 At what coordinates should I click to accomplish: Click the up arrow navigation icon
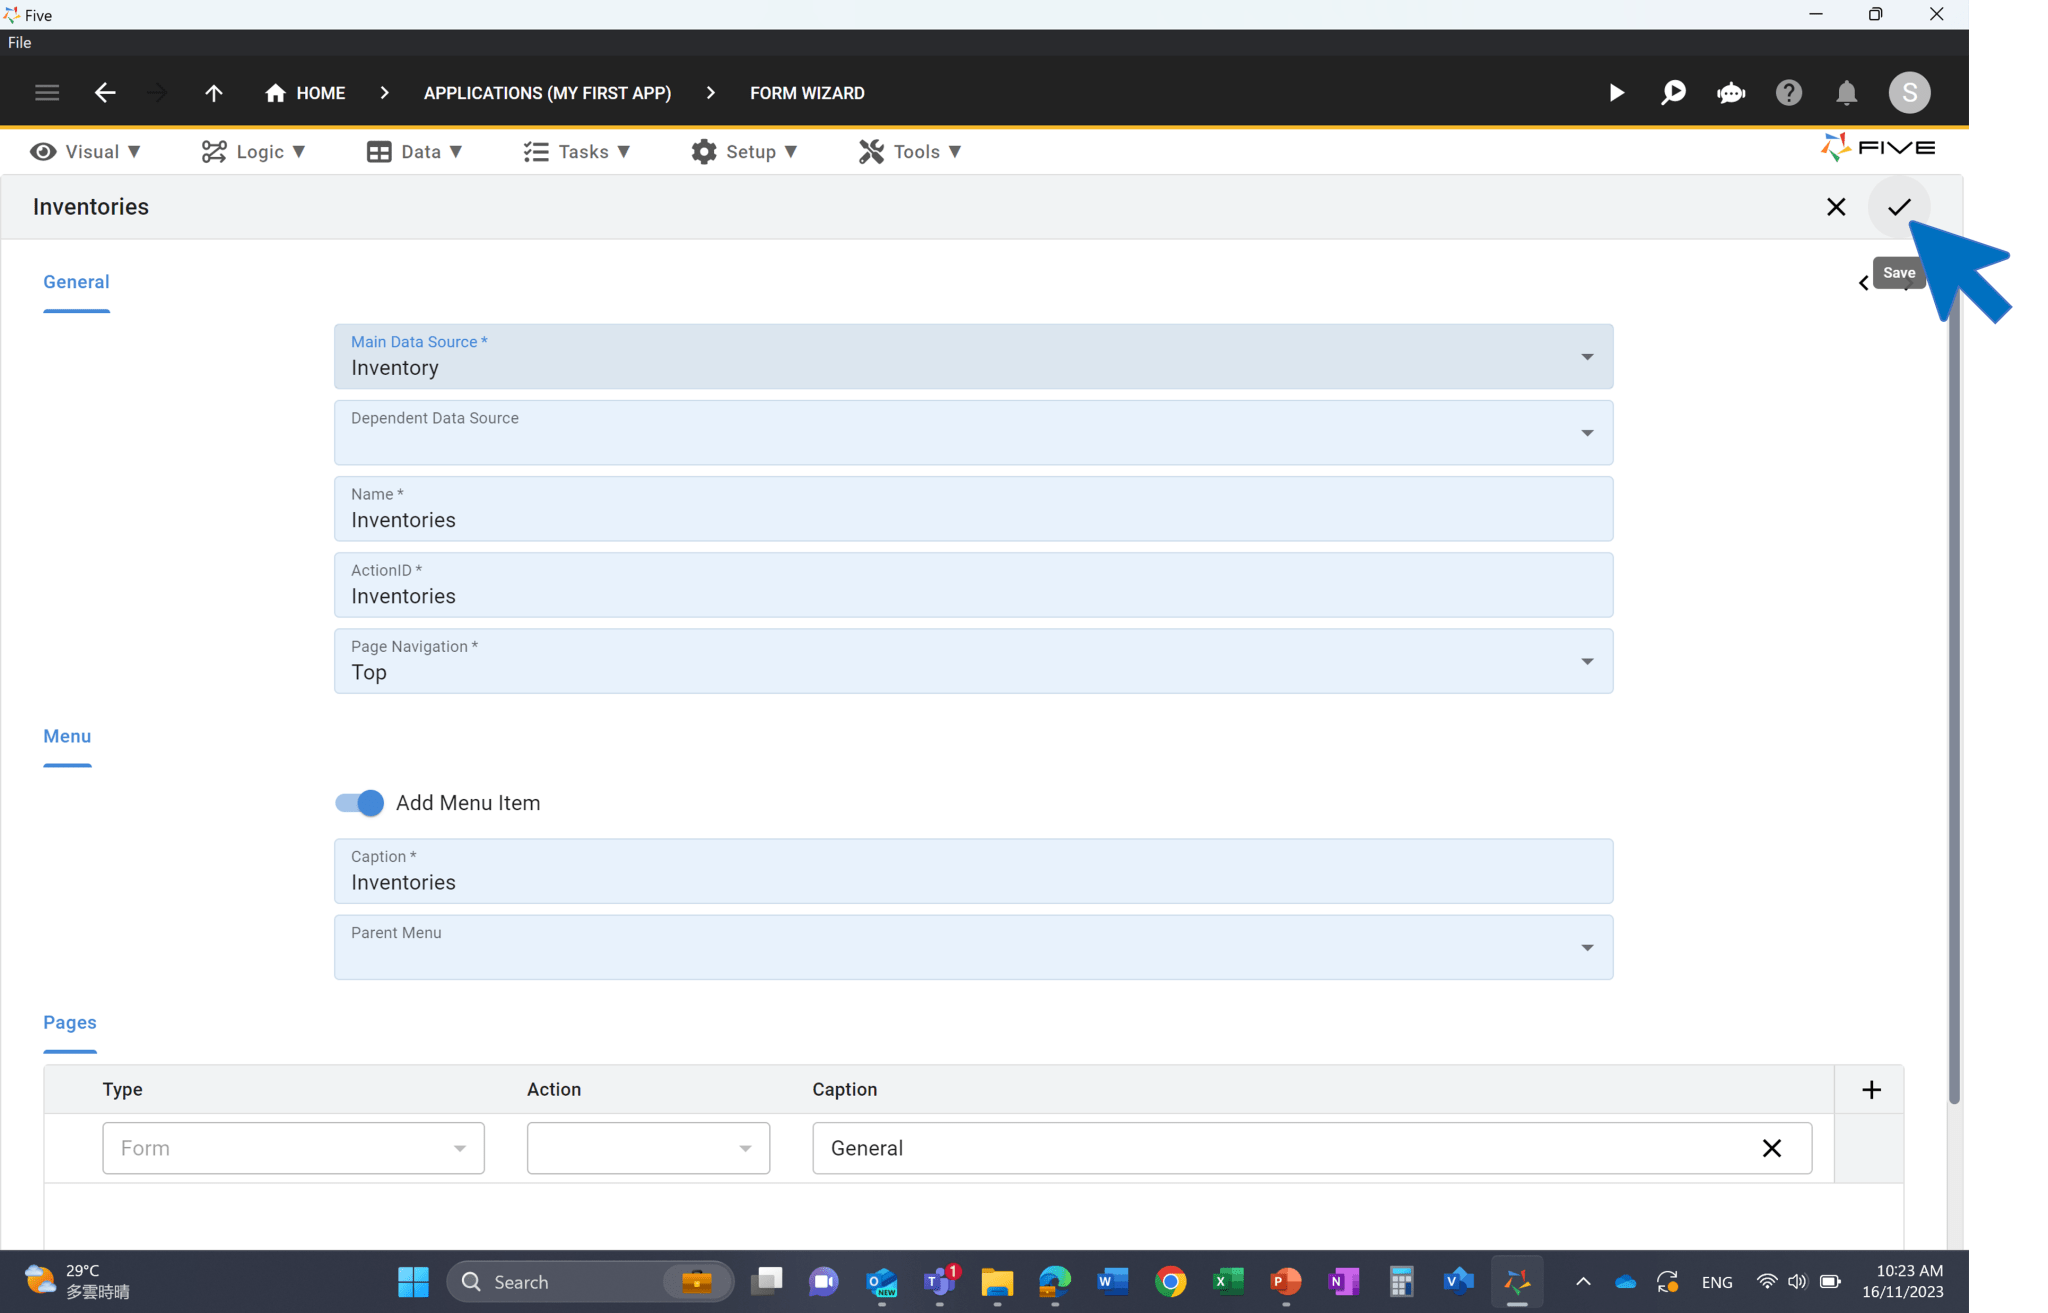[x=213, y=93]
